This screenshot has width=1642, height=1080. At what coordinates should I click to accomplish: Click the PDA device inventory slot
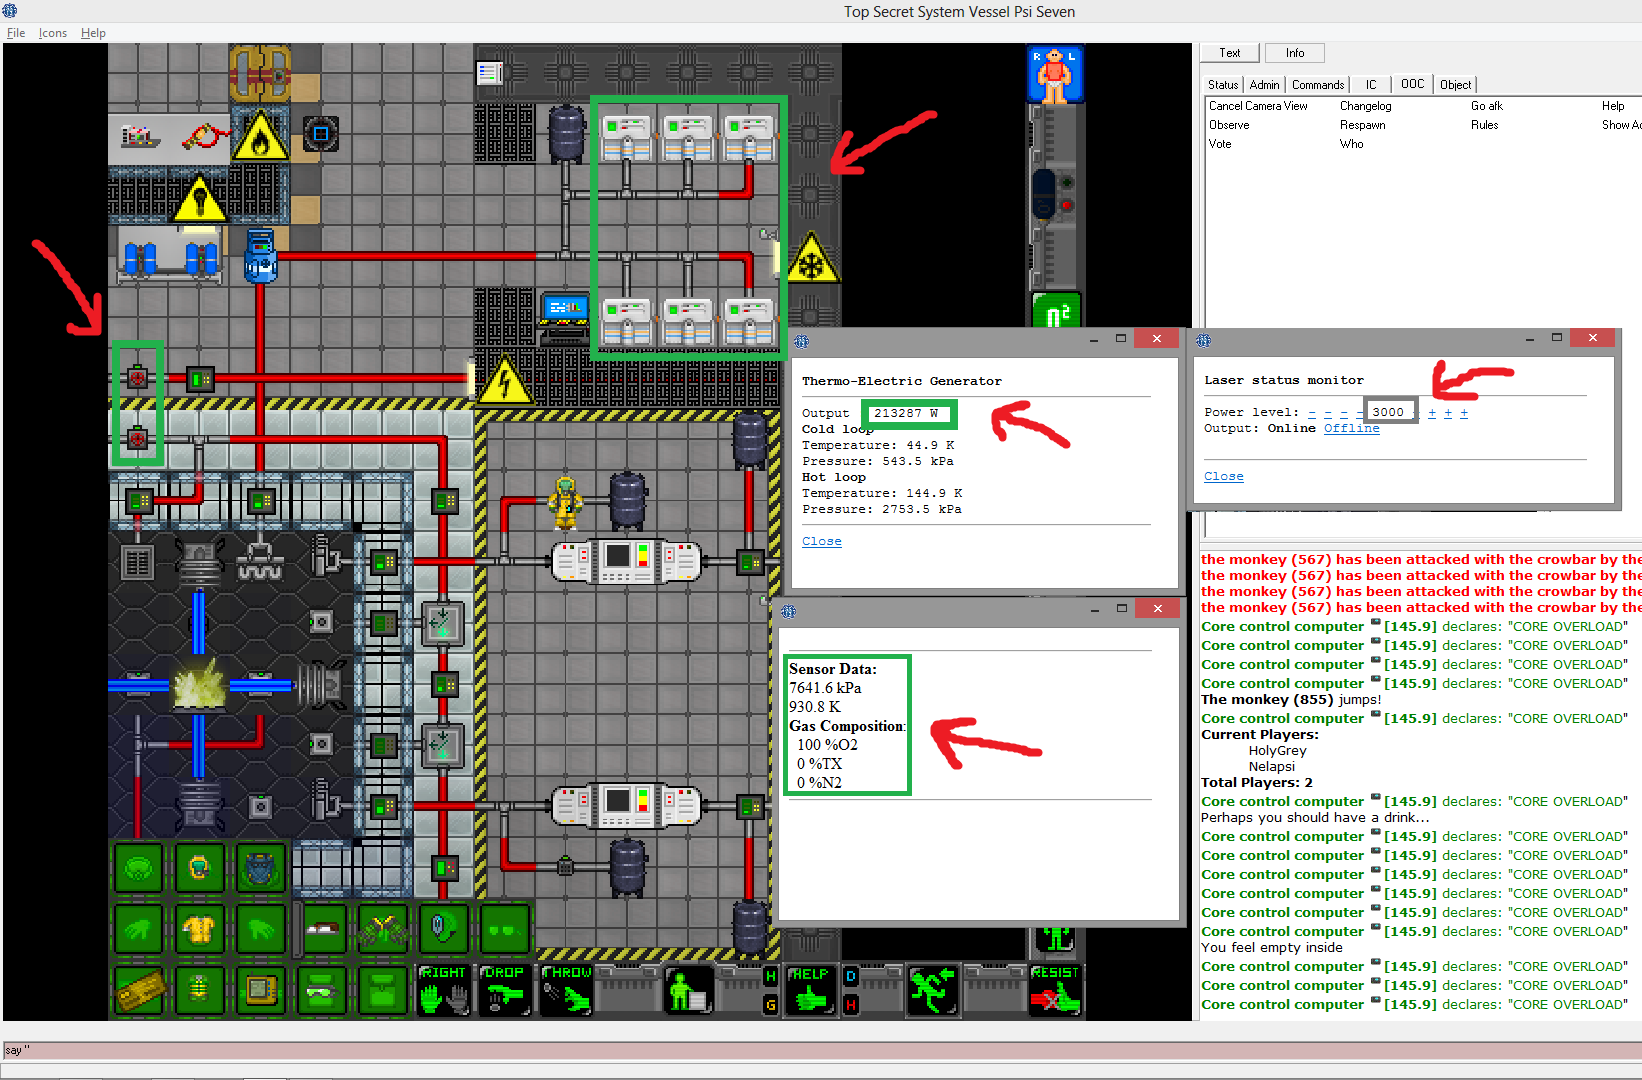[260, 990]
